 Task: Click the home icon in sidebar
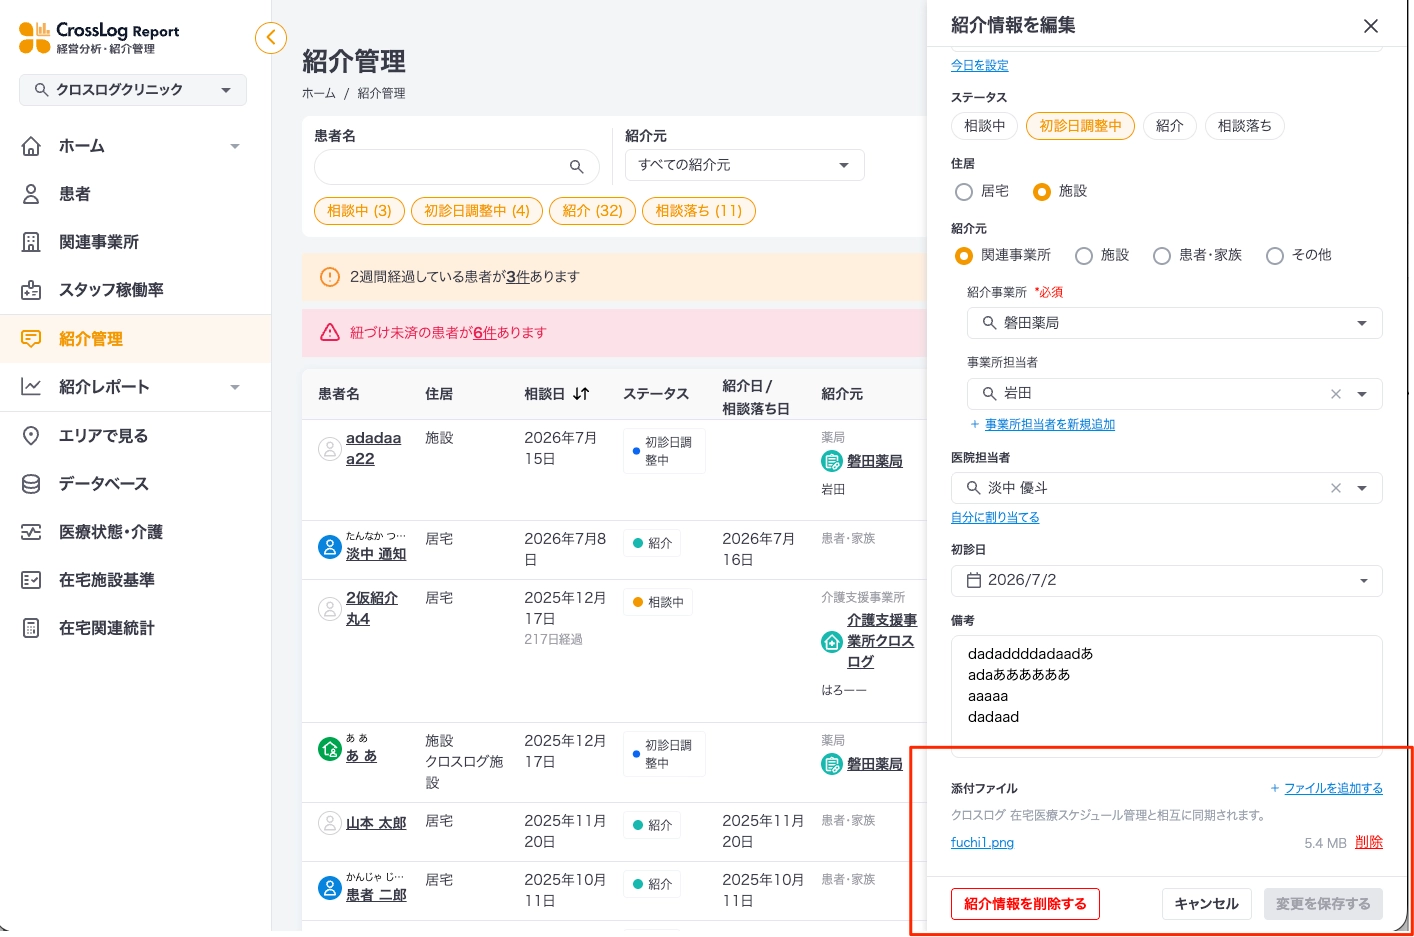pyautogui.click(x=31, y=146)
